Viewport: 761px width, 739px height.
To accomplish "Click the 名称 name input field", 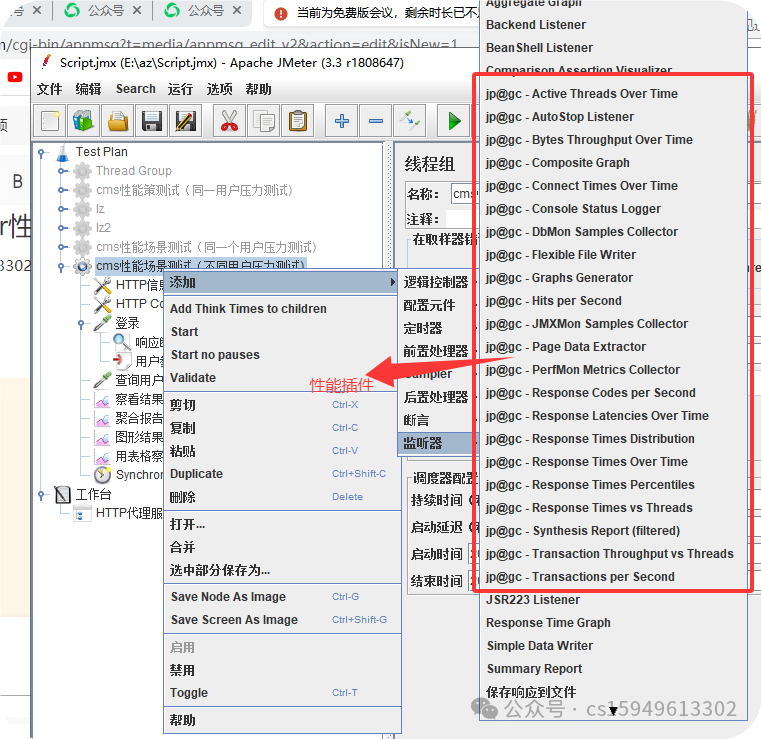I will click(464, 194).
